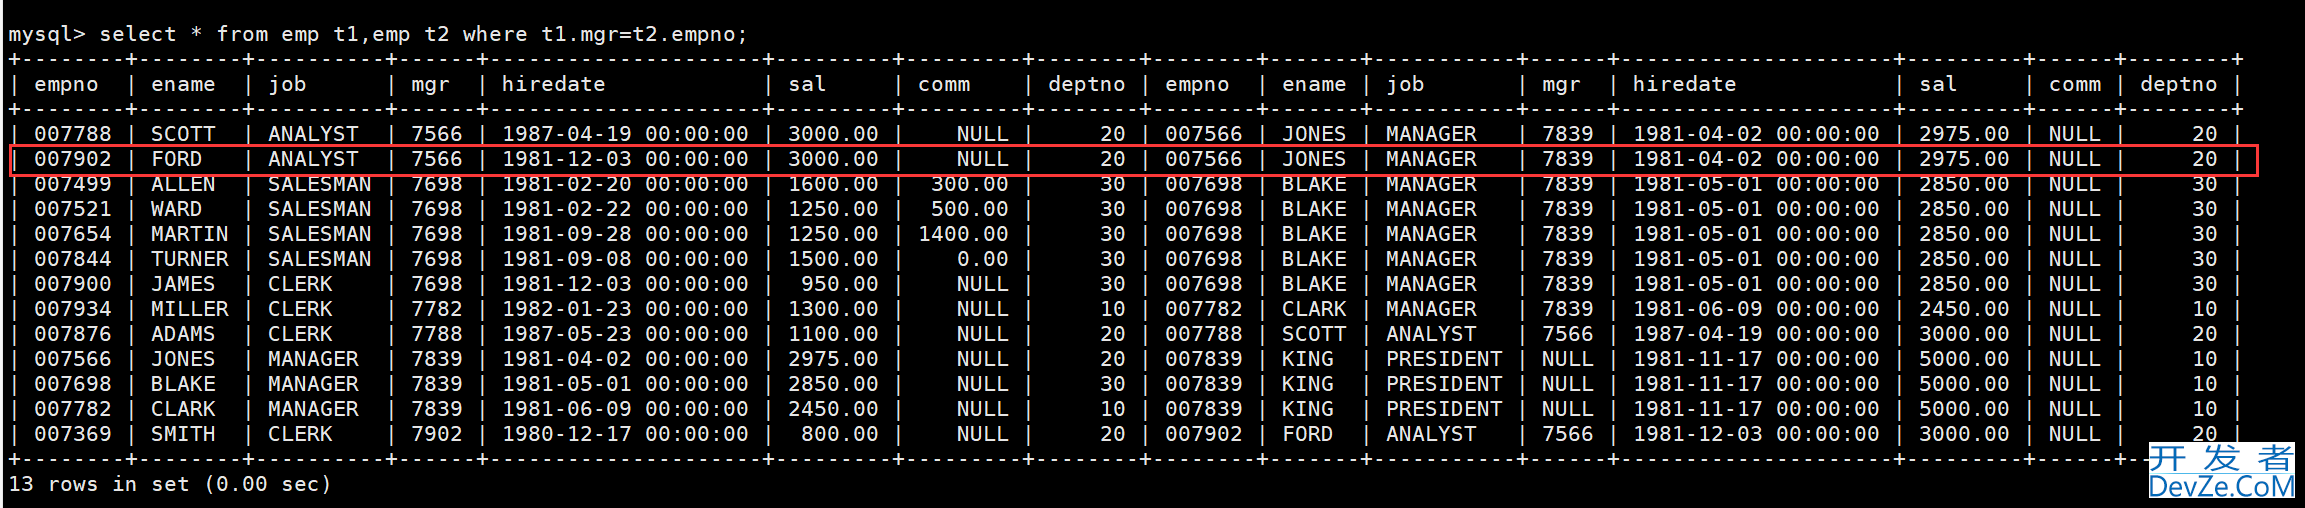2305x508 pixels.
Task: Select the sal value 950.00
Action: (x=840, y=284)
